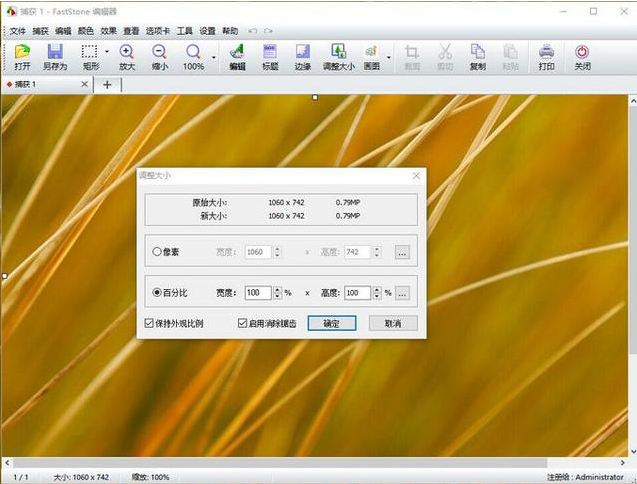Viewport: 637px width, 484px height.
Task: Open the preset button in 百分比 row
Action: [402, 293]
